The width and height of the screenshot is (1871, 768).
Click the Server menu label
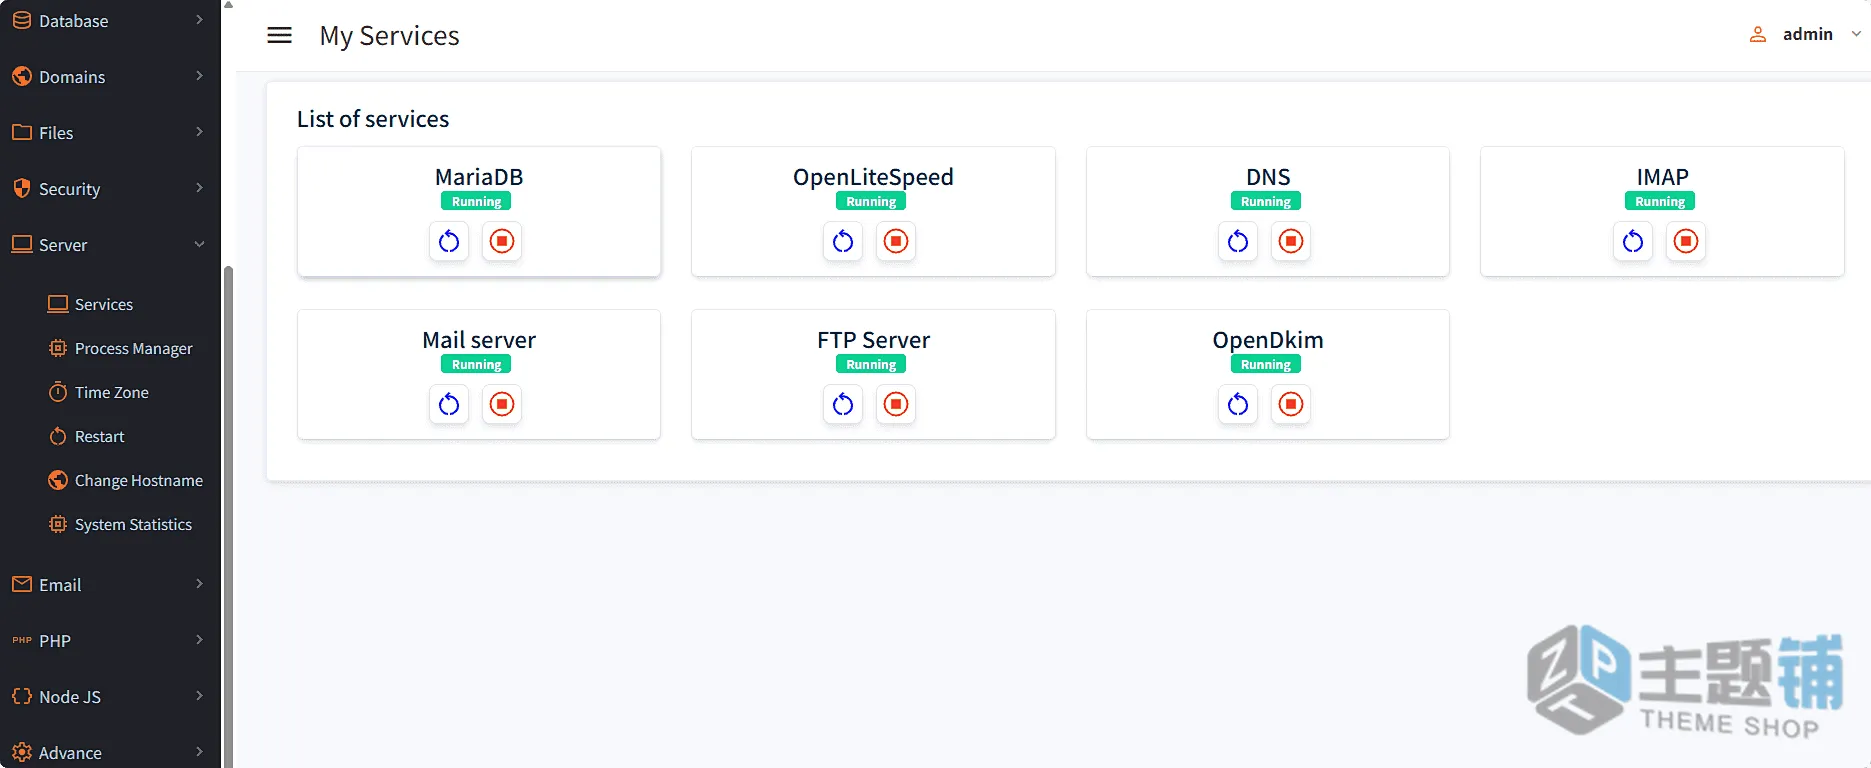click(x=63, y=245)
